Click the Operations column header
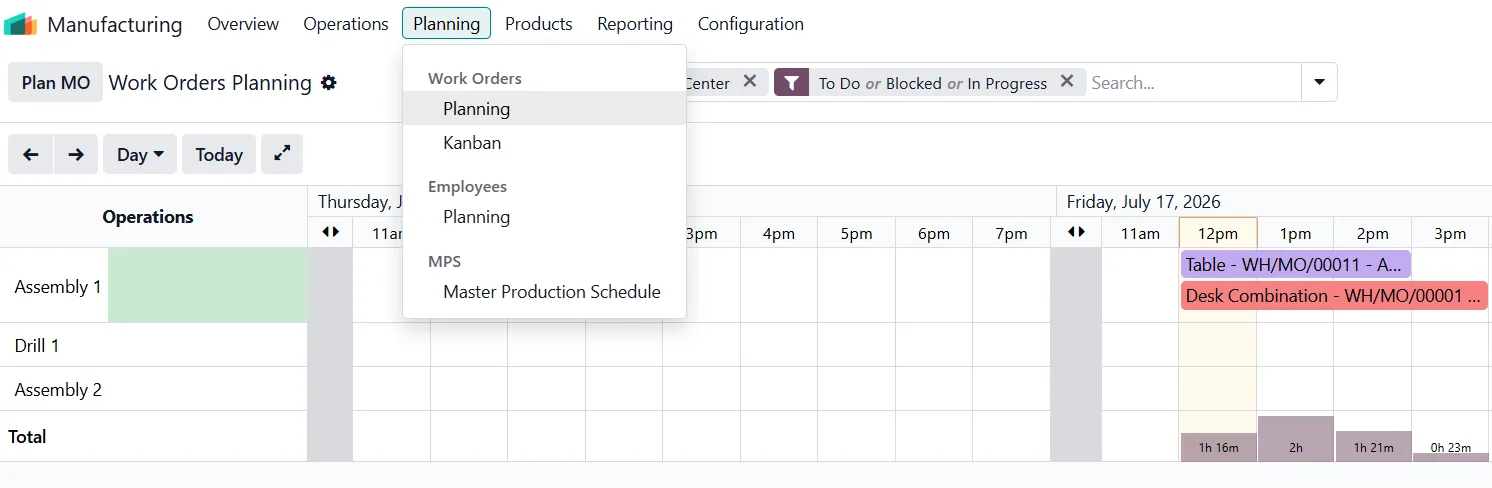1492x488 pixels. (x=148, y=216)
